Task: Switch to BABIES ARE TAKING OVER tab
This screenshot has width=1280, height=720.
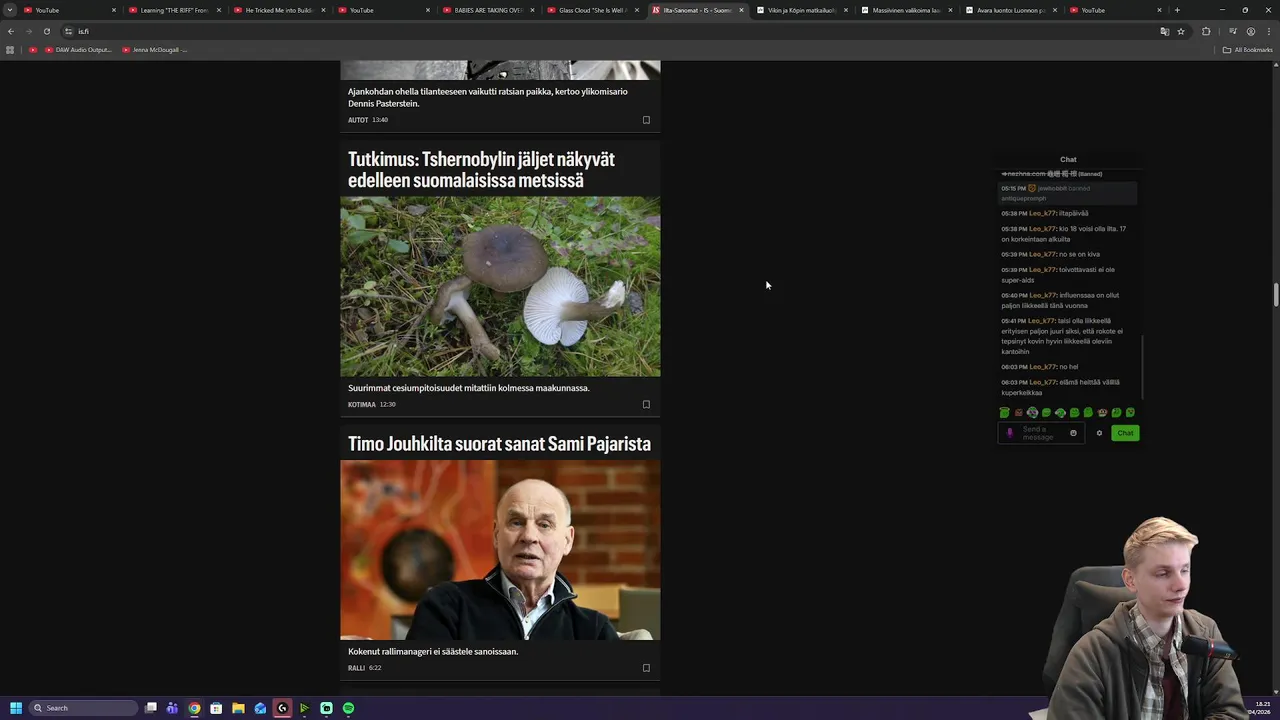Action: [x=487, y=10]
